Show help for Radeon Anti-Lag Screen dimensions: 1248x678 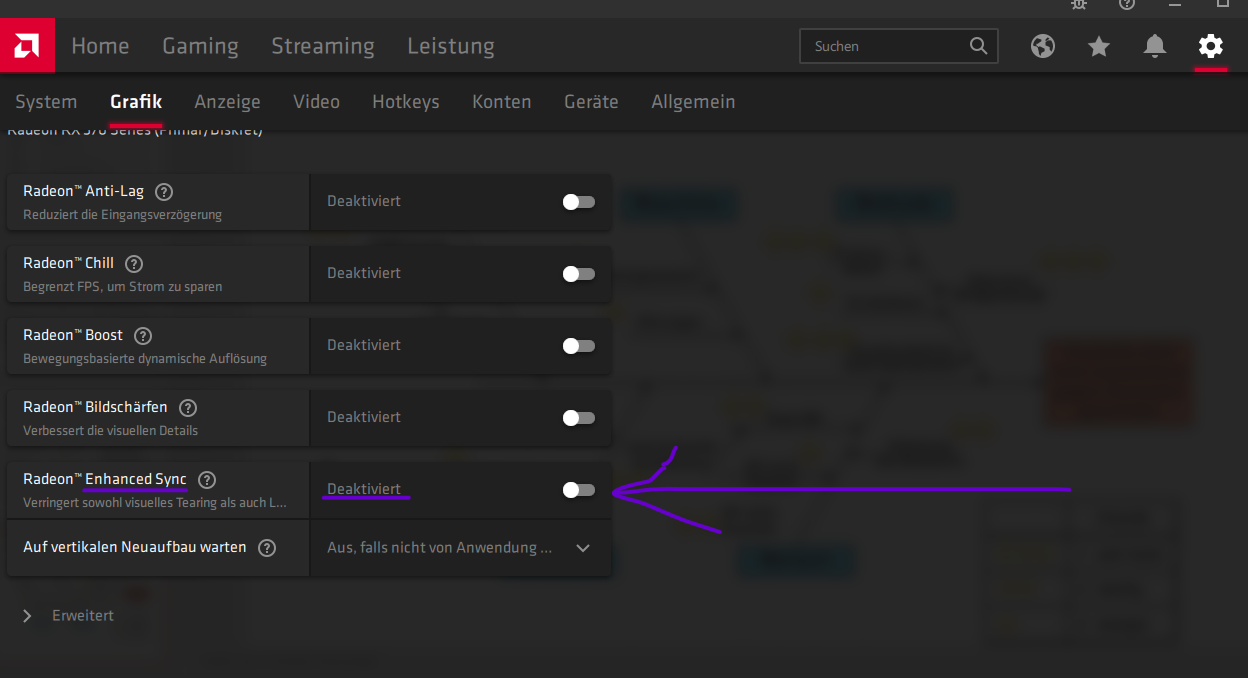click(164, 191)
